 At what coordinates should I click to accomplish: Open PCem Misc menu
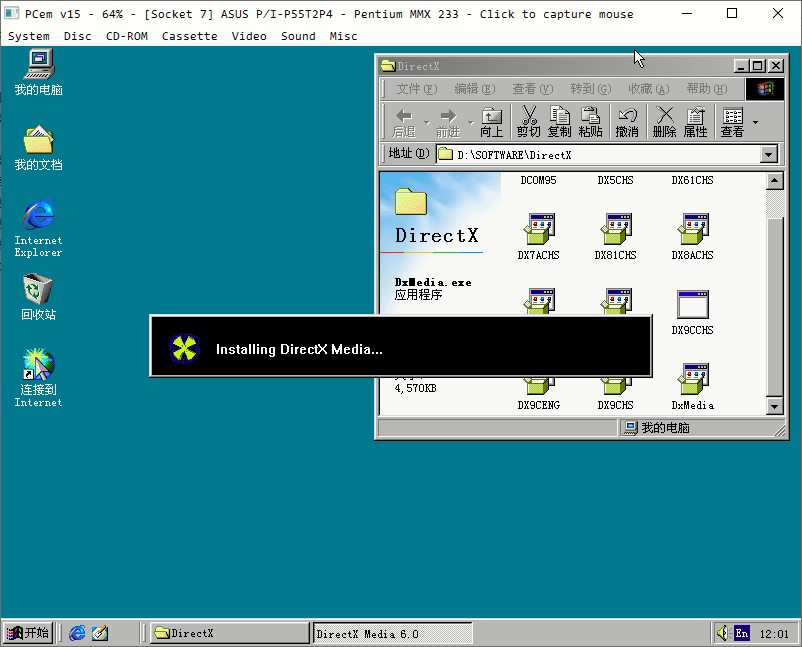pyautogui.click(x=343, y=36)
